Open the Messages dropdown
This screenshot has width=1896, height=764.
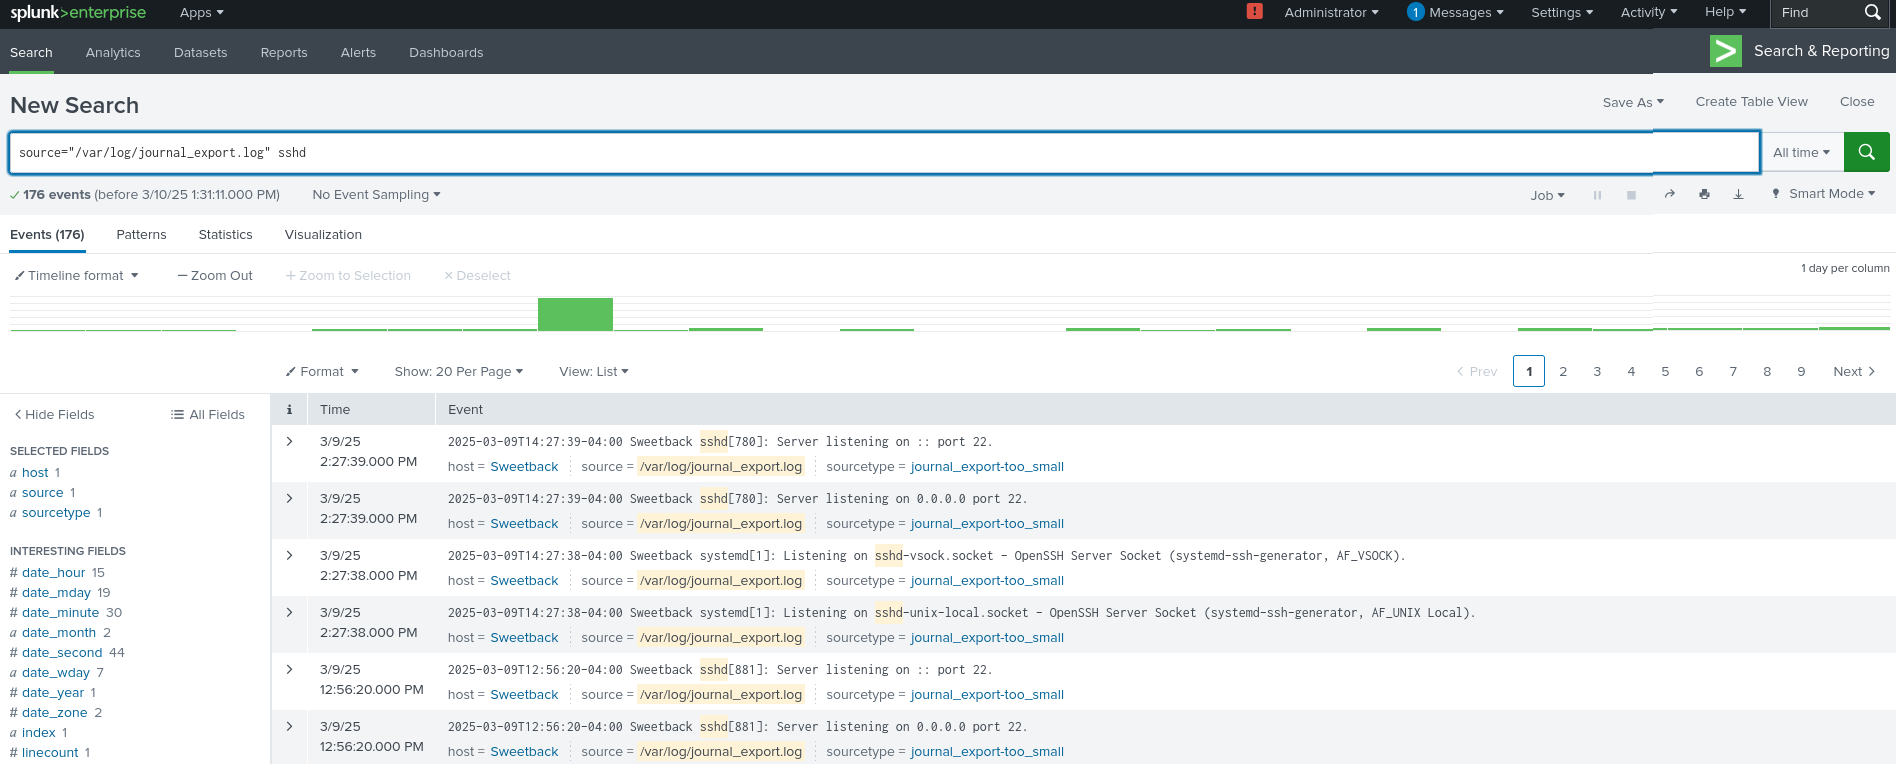coord(1455,12)
